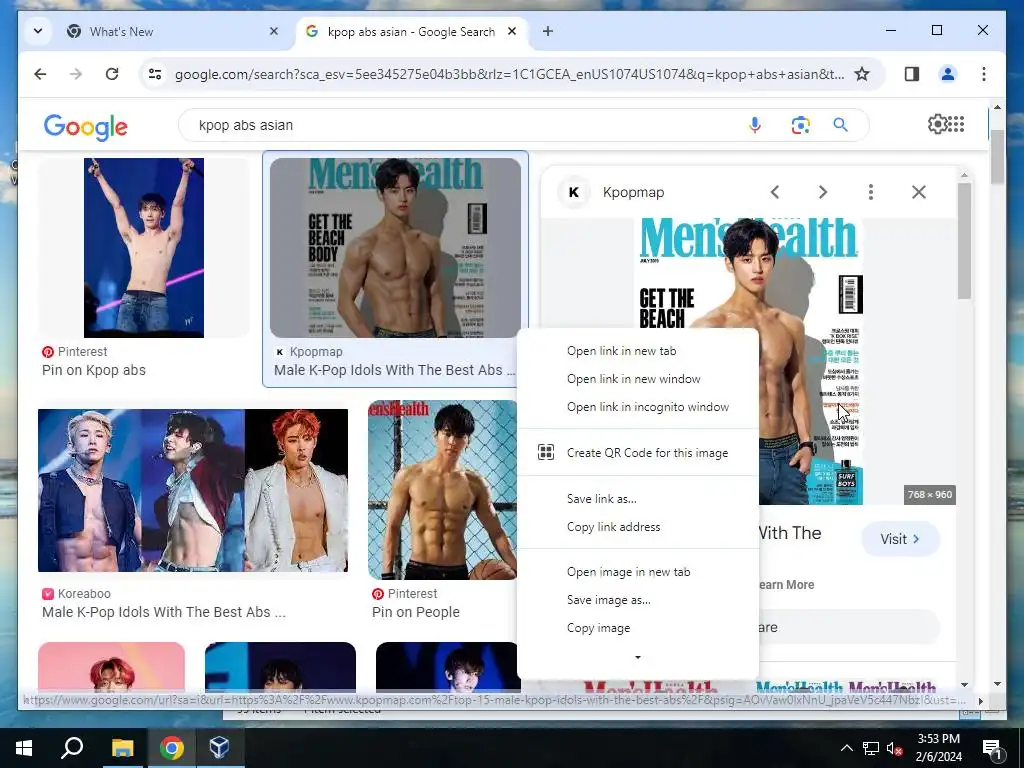Close the image preview panel
This screenshot has width=1024, height=768.
pos(919,192)
